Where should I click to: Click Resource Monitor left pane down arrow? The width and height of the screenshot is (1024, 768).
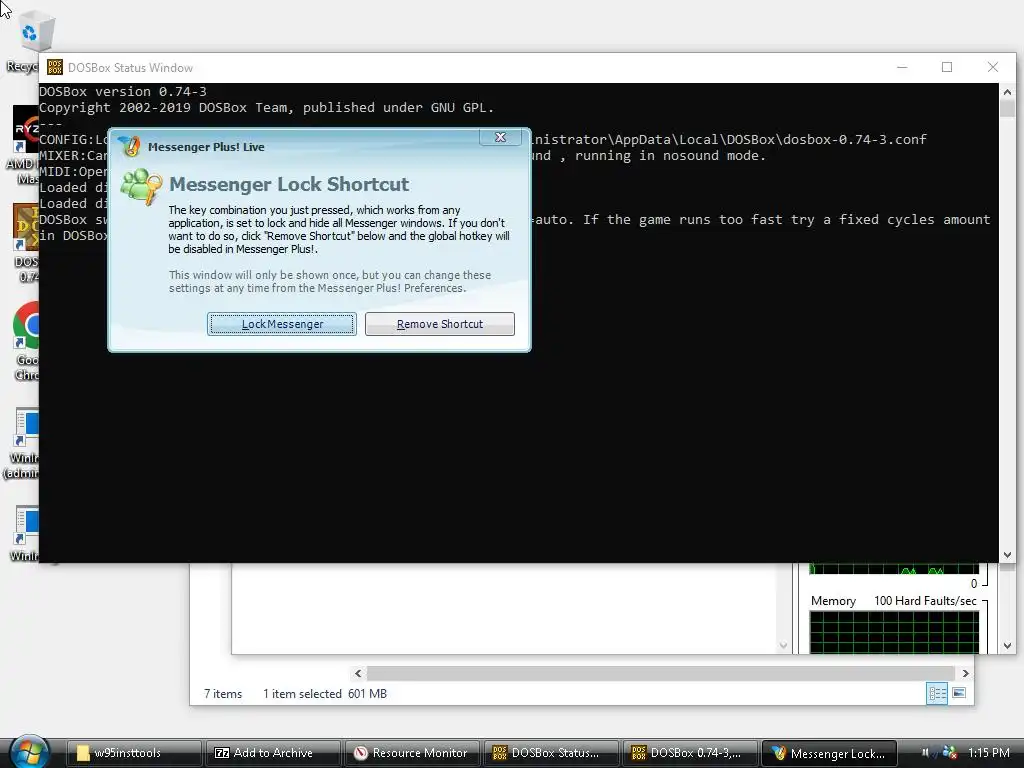pyautogui.click(x=783, y=645)
